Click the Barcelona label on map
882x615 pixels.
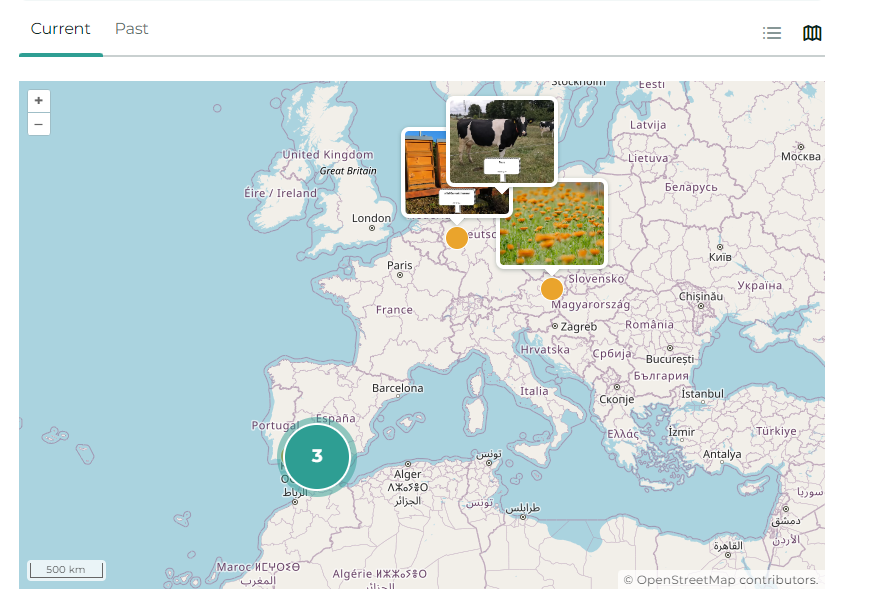click(x=397, y=388)
